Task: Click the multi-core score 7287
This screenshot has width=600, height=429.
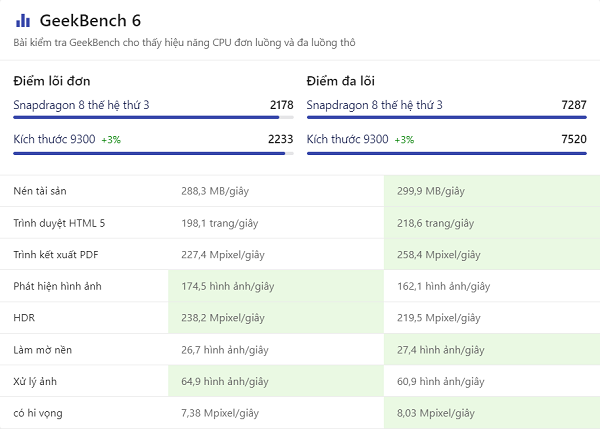Action: (574, 105)
